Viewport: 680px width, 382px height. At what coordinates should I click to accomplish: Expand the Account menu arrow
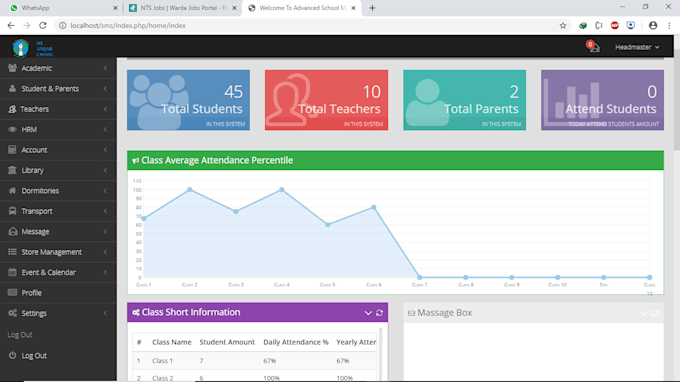click(105, 150)
